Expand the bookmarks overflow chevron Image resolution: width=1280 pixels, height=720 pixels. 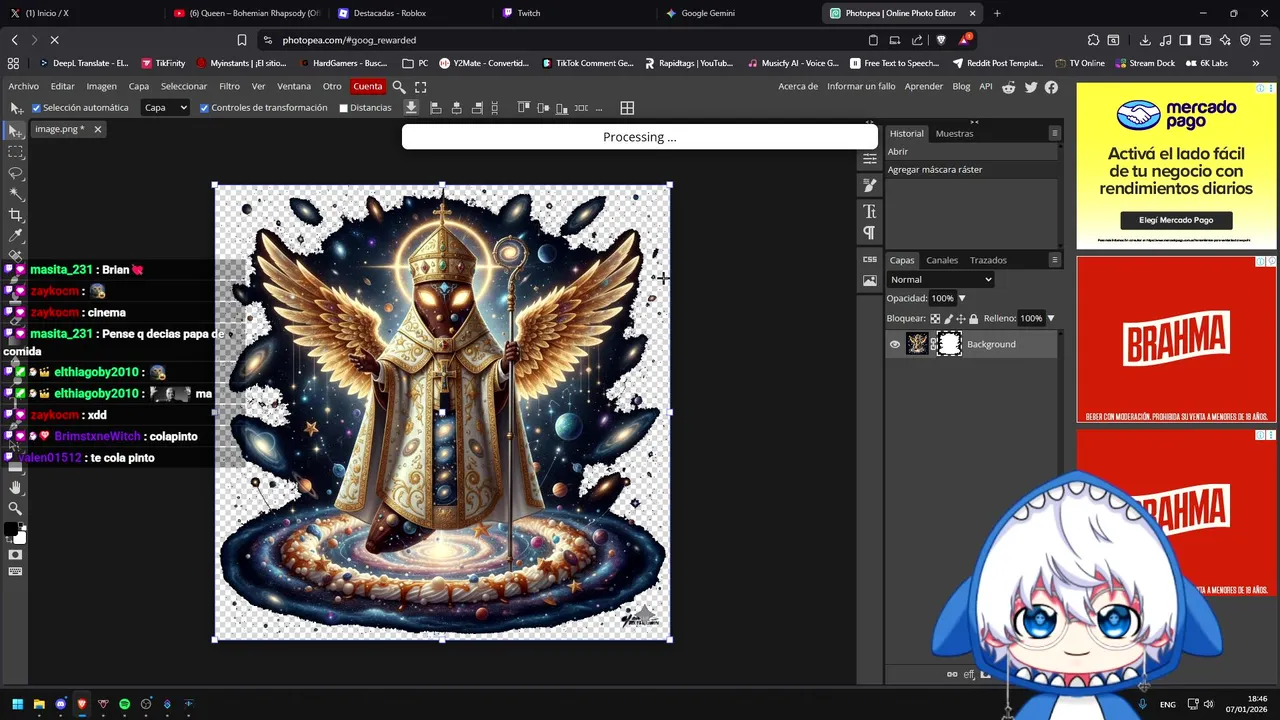pos(1255,63)
